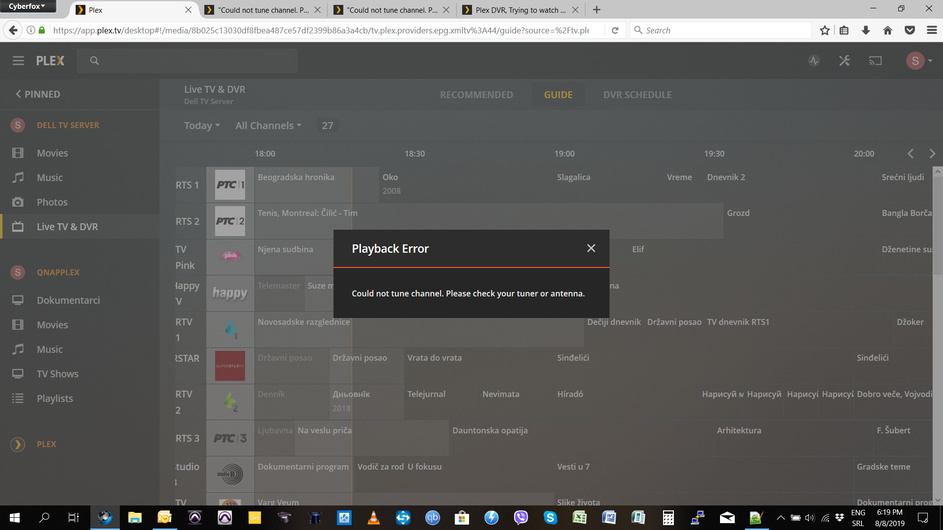The width and height of the screenshot is (943, 530).
Task: Click the browser Search box
Action: tap(720, 30)
